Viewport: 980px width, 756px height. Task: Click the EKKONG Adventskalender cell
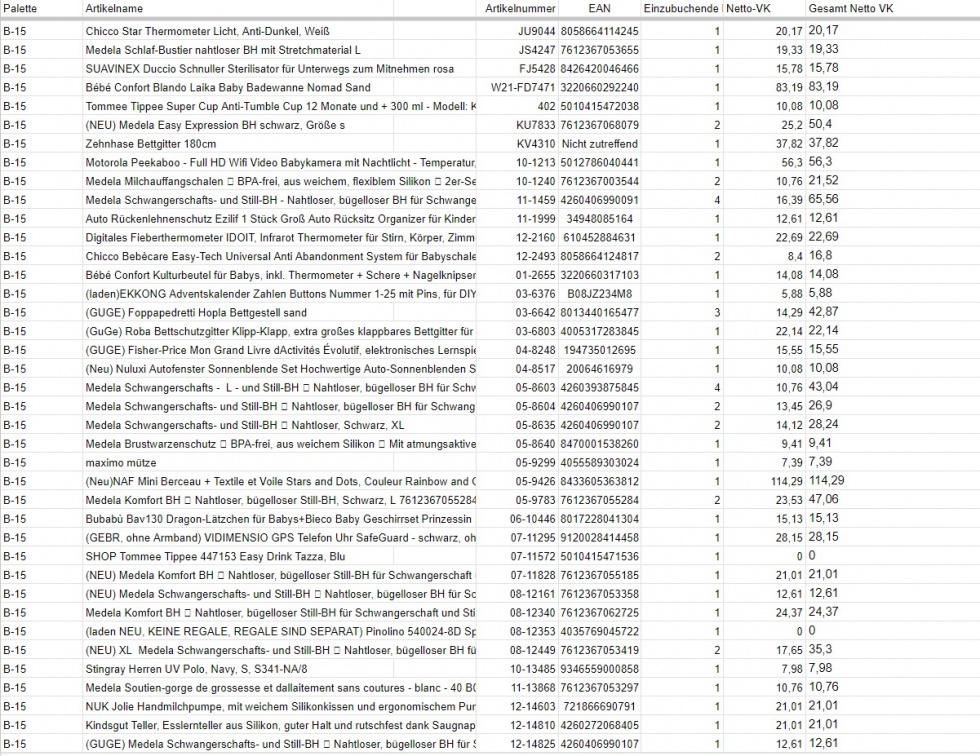click(281, 294)
